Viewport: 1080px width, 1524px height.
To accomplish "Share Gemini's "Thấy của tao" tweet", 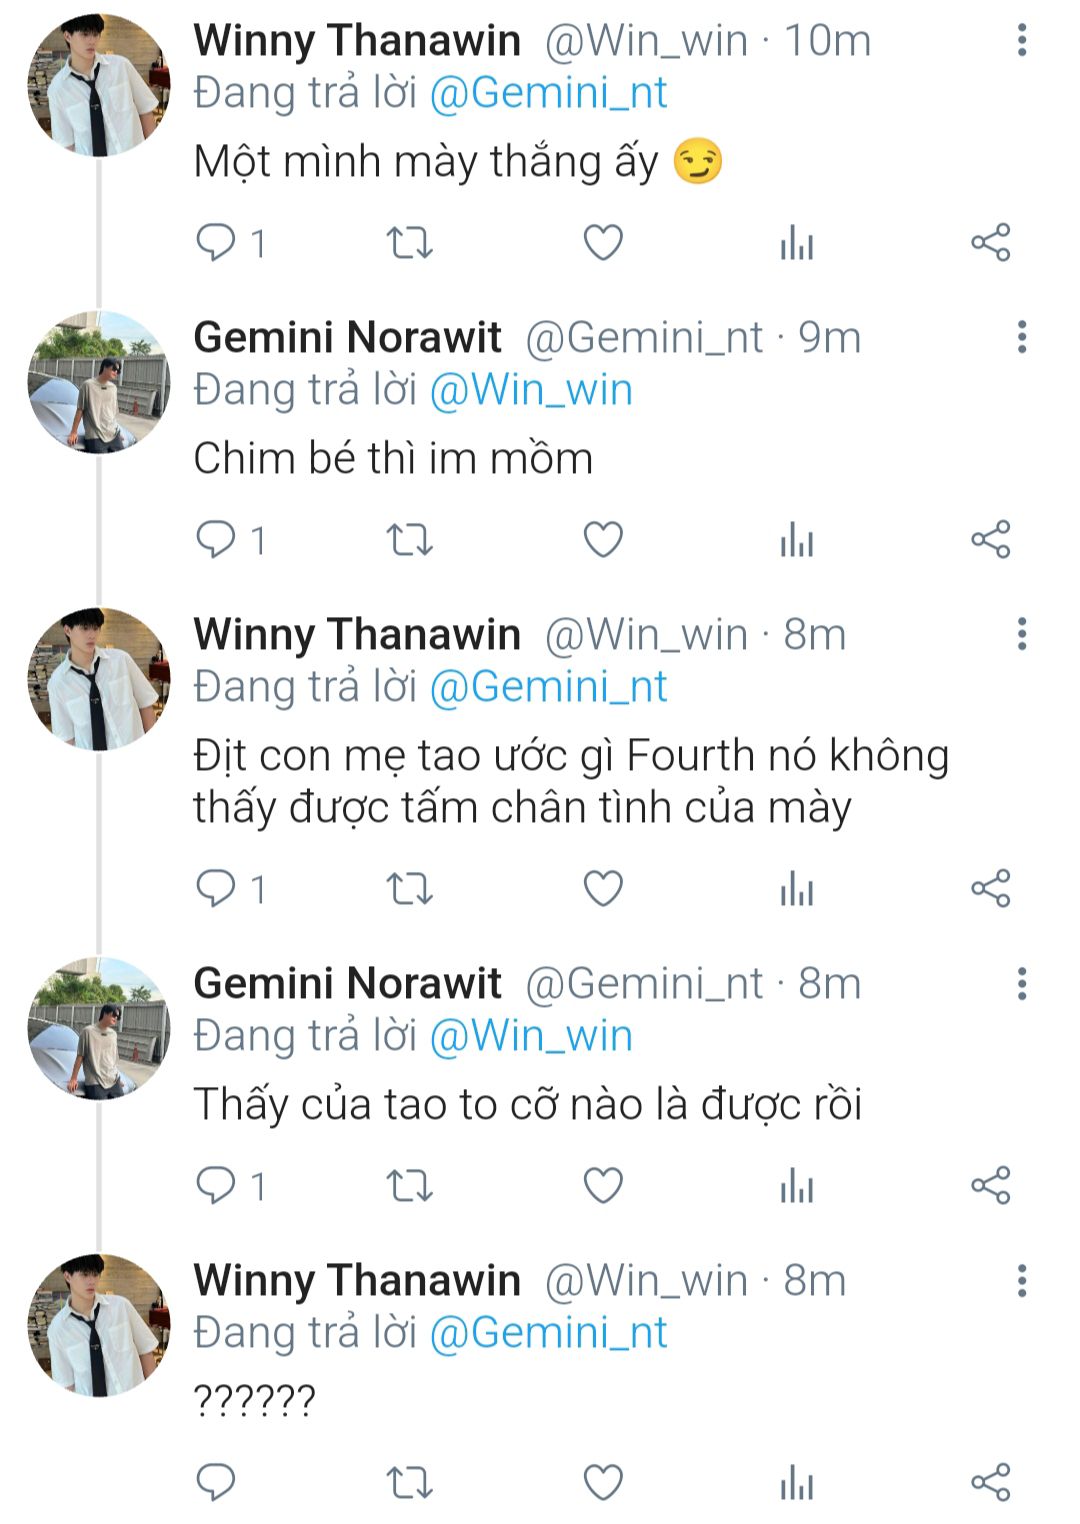I will 991,1186.
